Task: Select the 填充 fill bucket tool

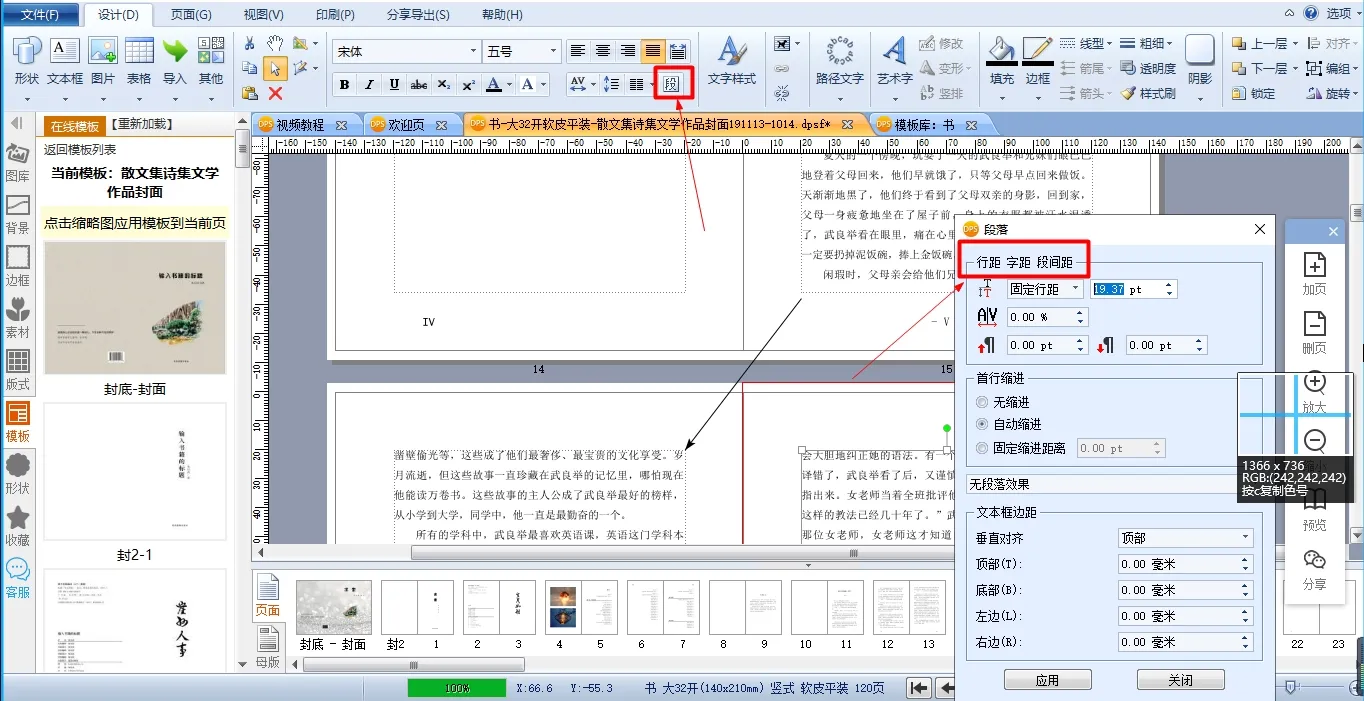Action: [1001, 62]
